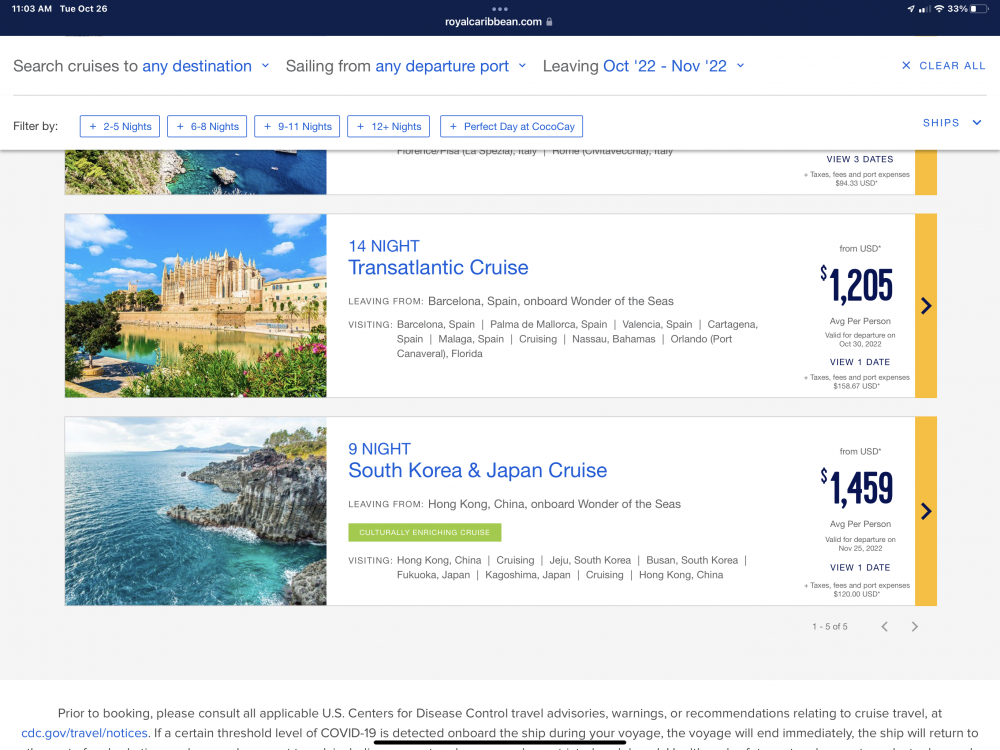Go to next results page arrow
The width and height of the screenshot is (1000, 750).
click(x=914, y=627)
